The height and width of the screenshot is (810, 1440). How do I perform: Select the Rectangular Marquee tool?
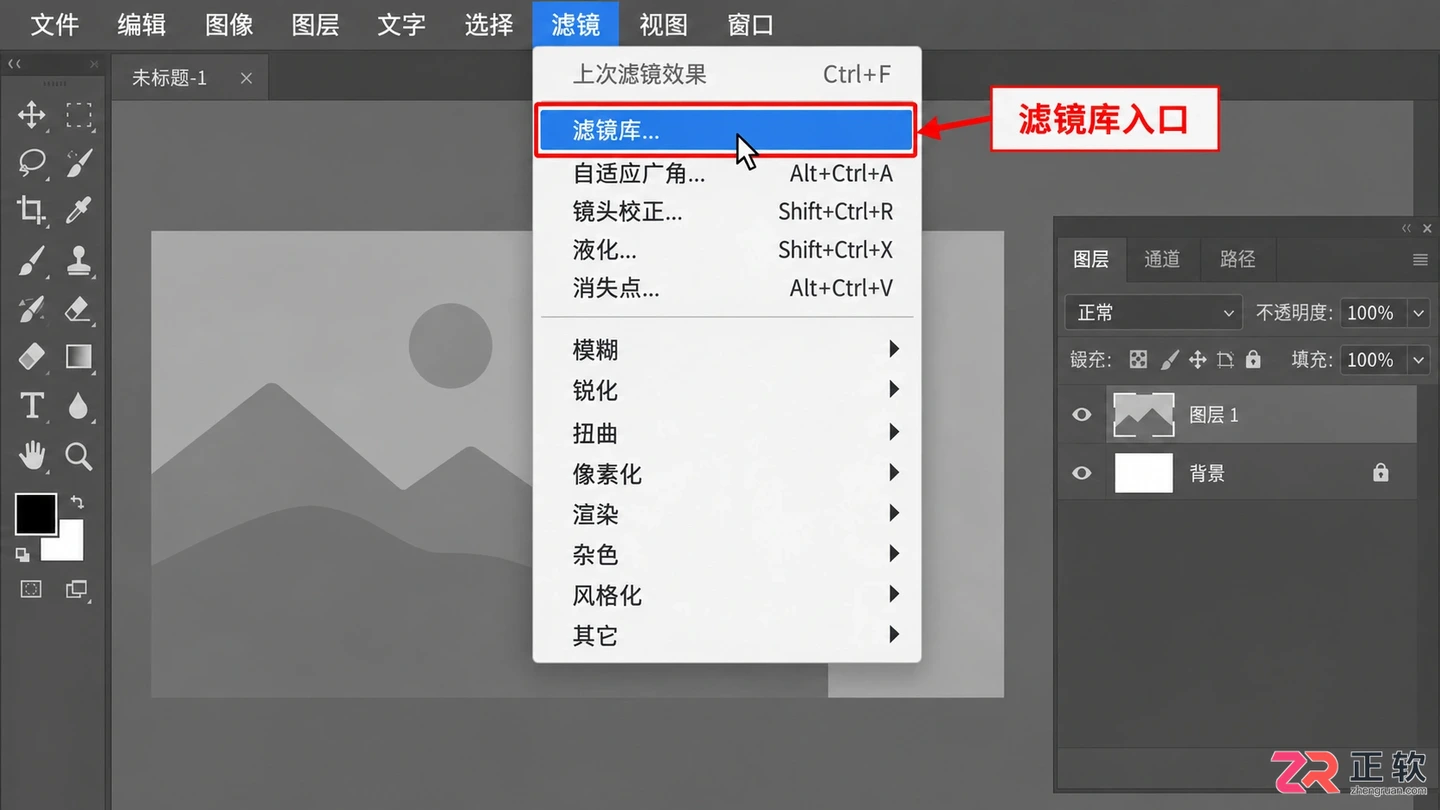pyautogui.click(x=79, y=114)
